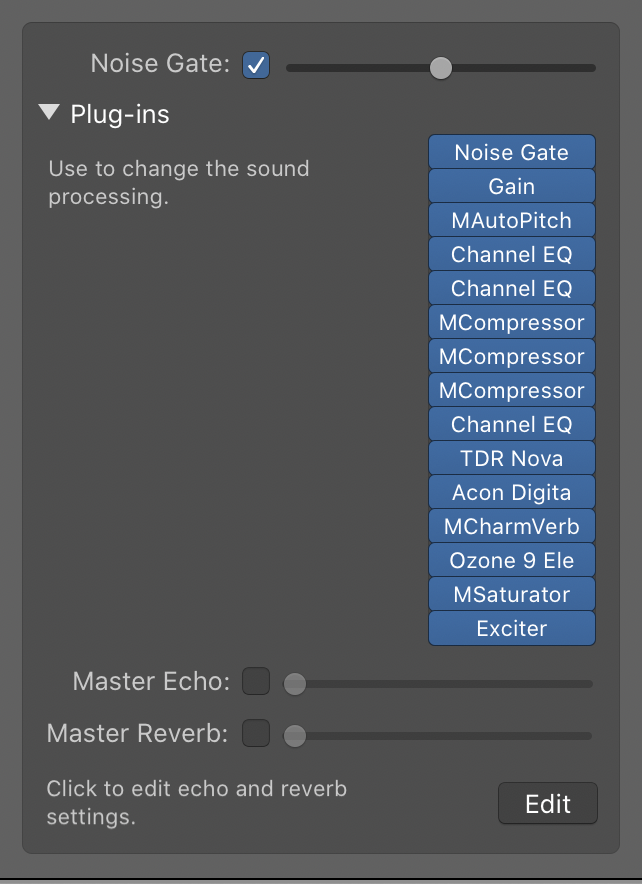Screen dimensions: 642x884
Task: Click the Master Reverb slider handle
Action: [294, 736]
